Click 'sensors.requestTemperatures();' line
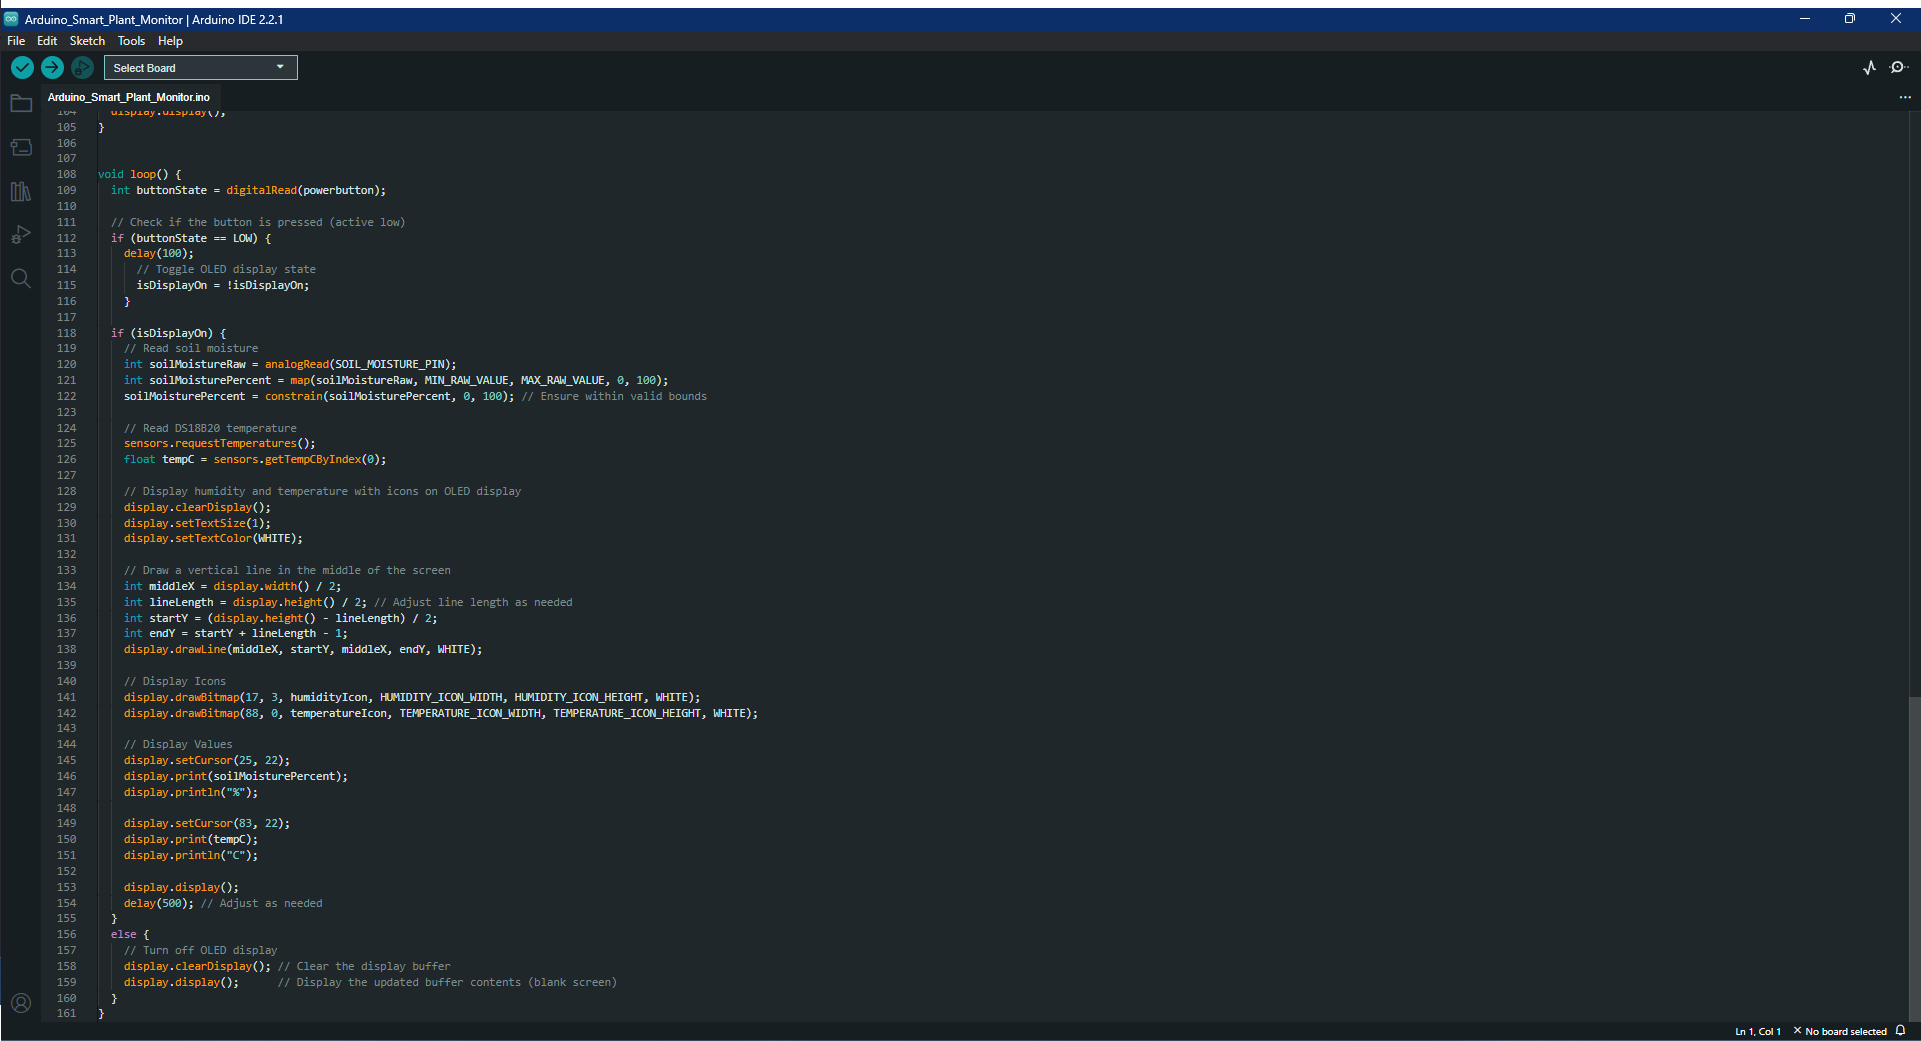1921x1041 pixels. click(220, 443)
